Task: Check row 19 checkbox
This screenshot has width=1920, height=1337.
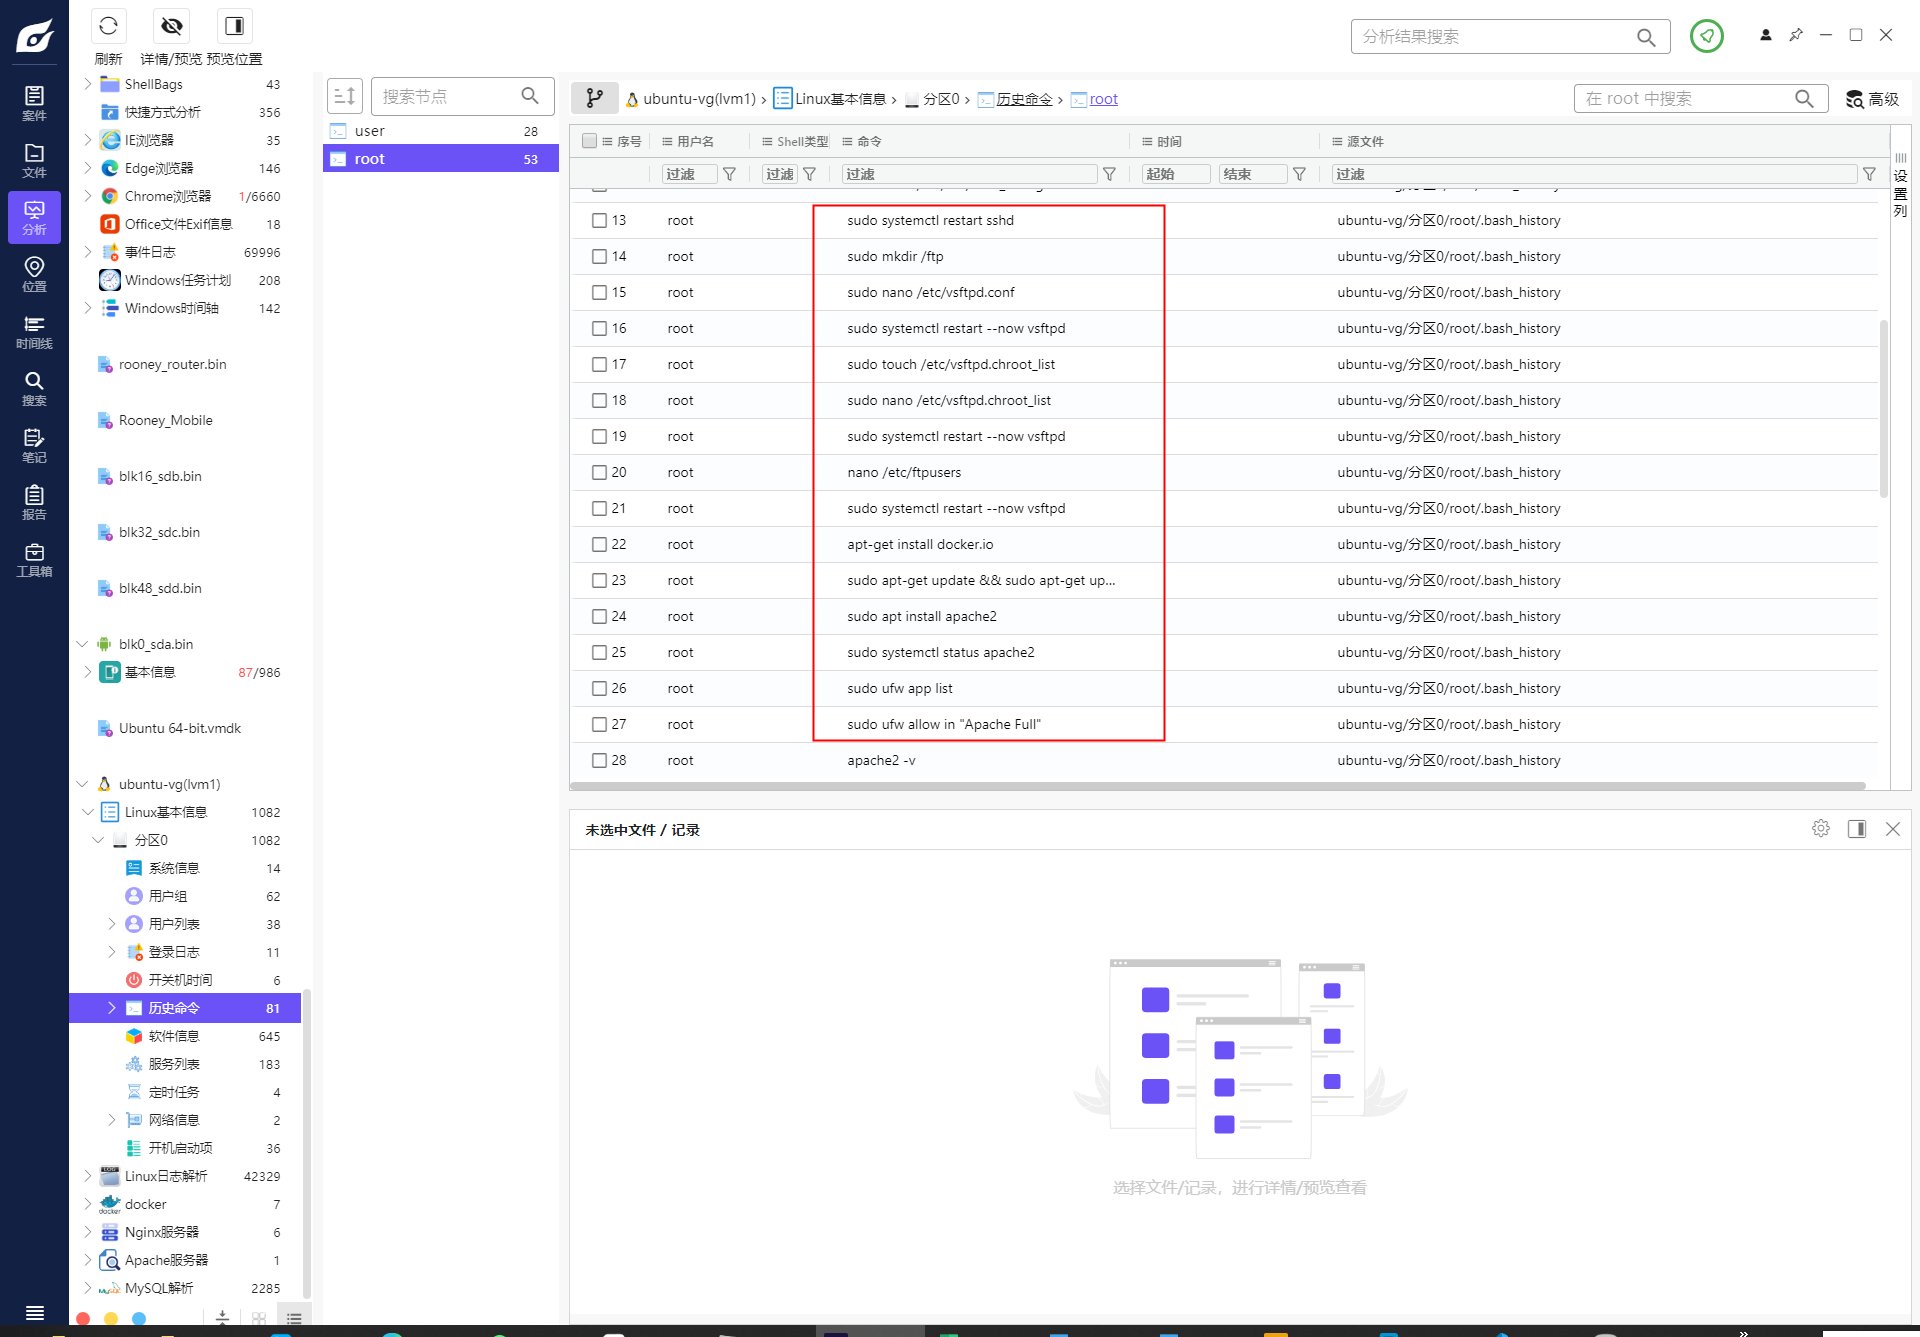Action: tap(599, 436)
